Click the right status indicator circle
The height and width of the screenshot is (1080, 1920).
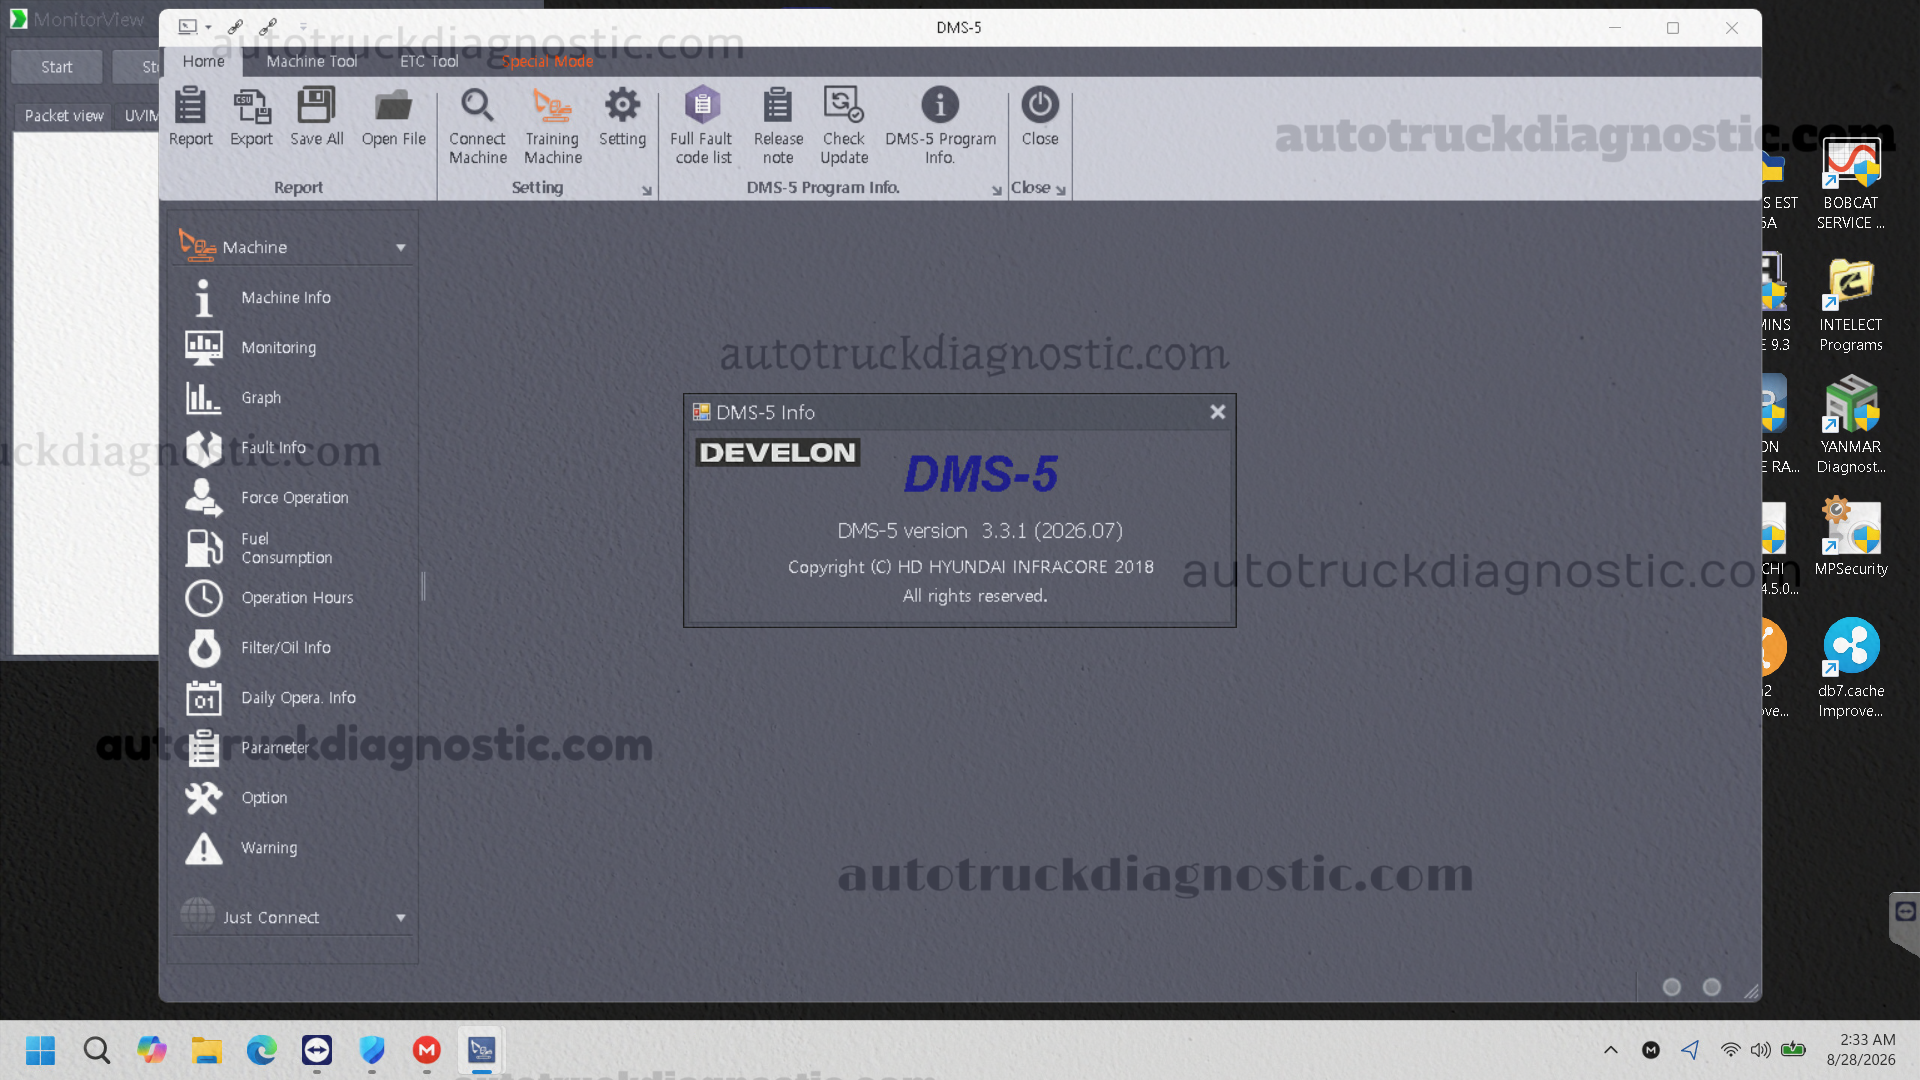(1712, 987)
